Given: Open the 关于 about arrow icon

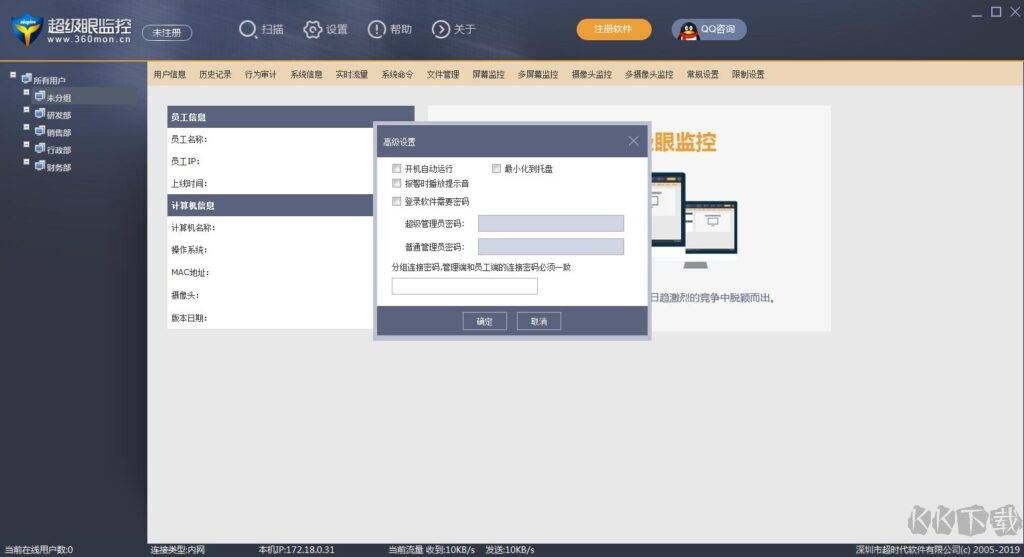Looking at the screenshot, I should (x=441, y=29).
